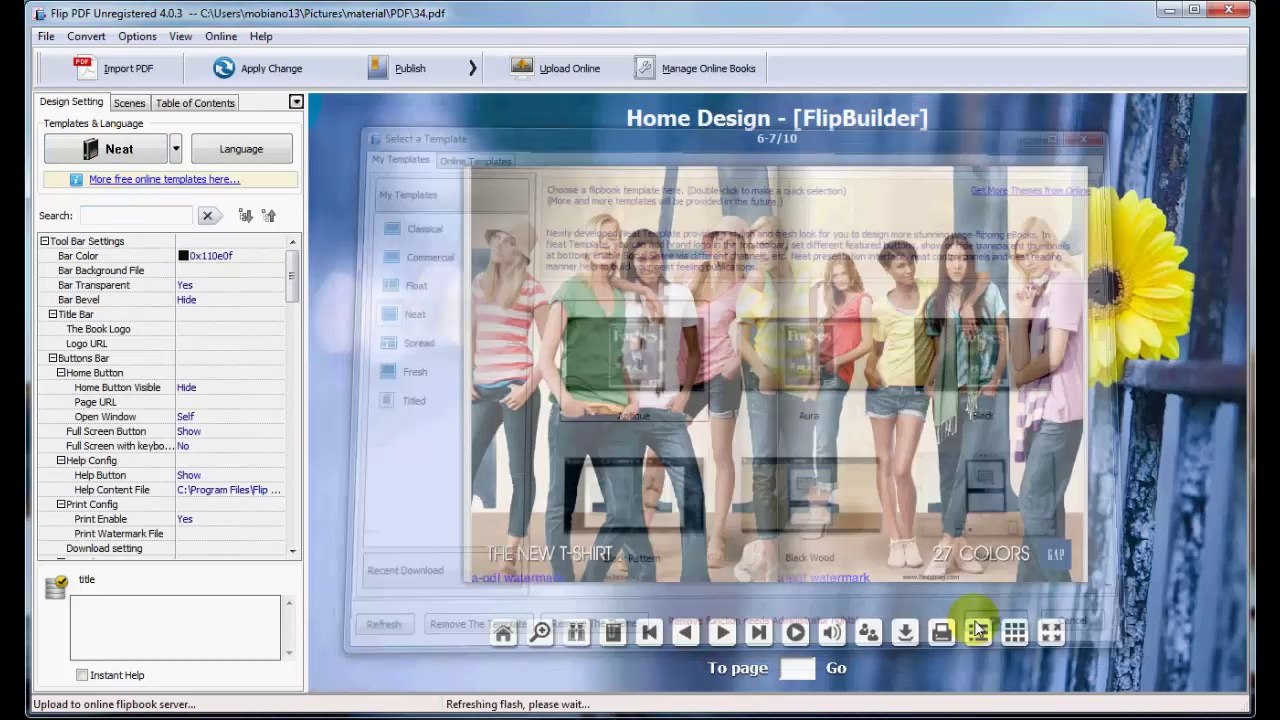Go to the next flipbook page
This screenshot has width=1280, height=720.
[722, 632]
